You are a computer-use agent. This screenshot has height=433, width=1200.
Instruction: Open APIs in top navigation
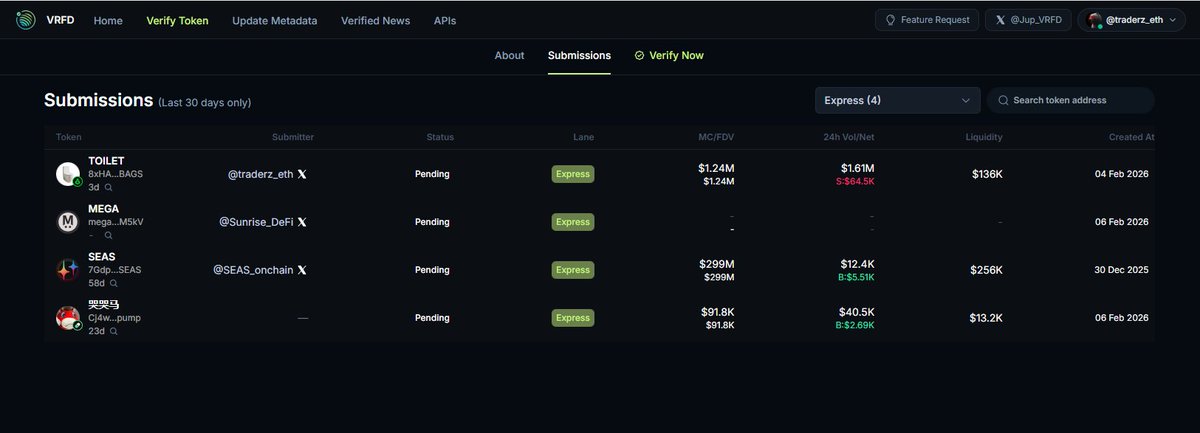445,21
